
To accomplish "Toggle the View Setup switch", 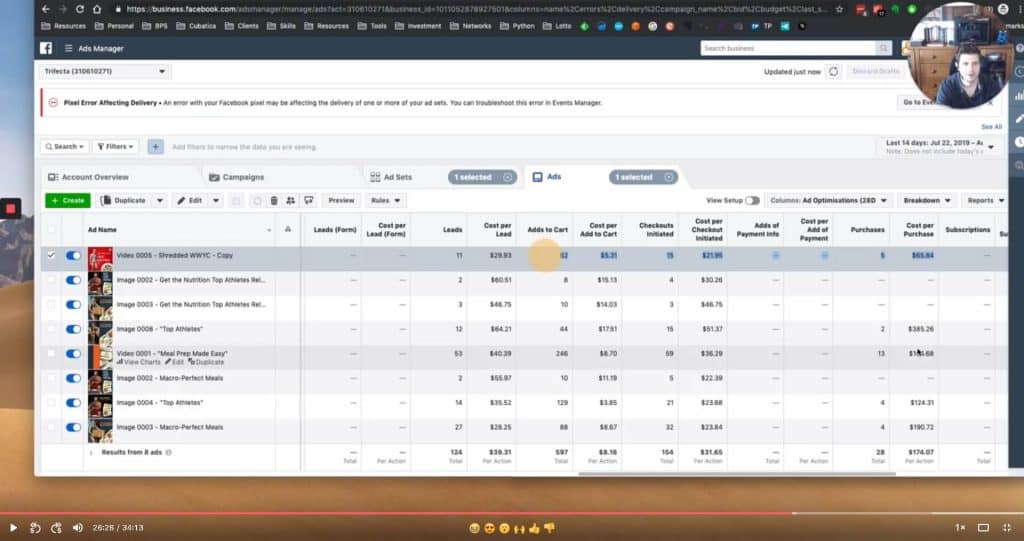I will click(x=751, y=200).
